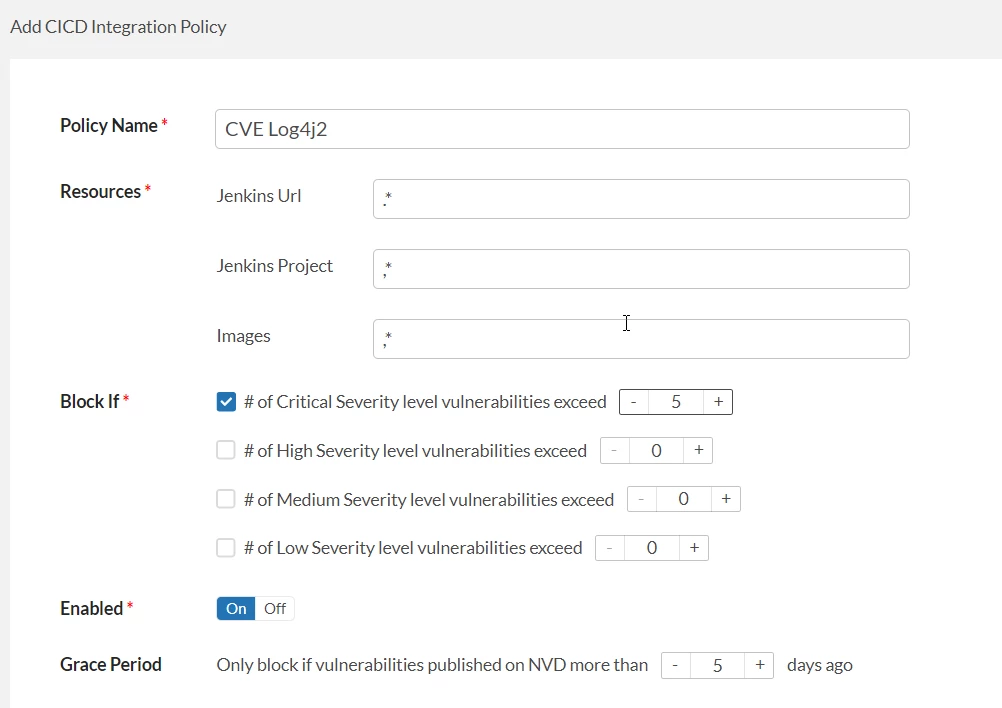
Task: Decrease the High Severity threshold with minus
Action: click(615, 450)
